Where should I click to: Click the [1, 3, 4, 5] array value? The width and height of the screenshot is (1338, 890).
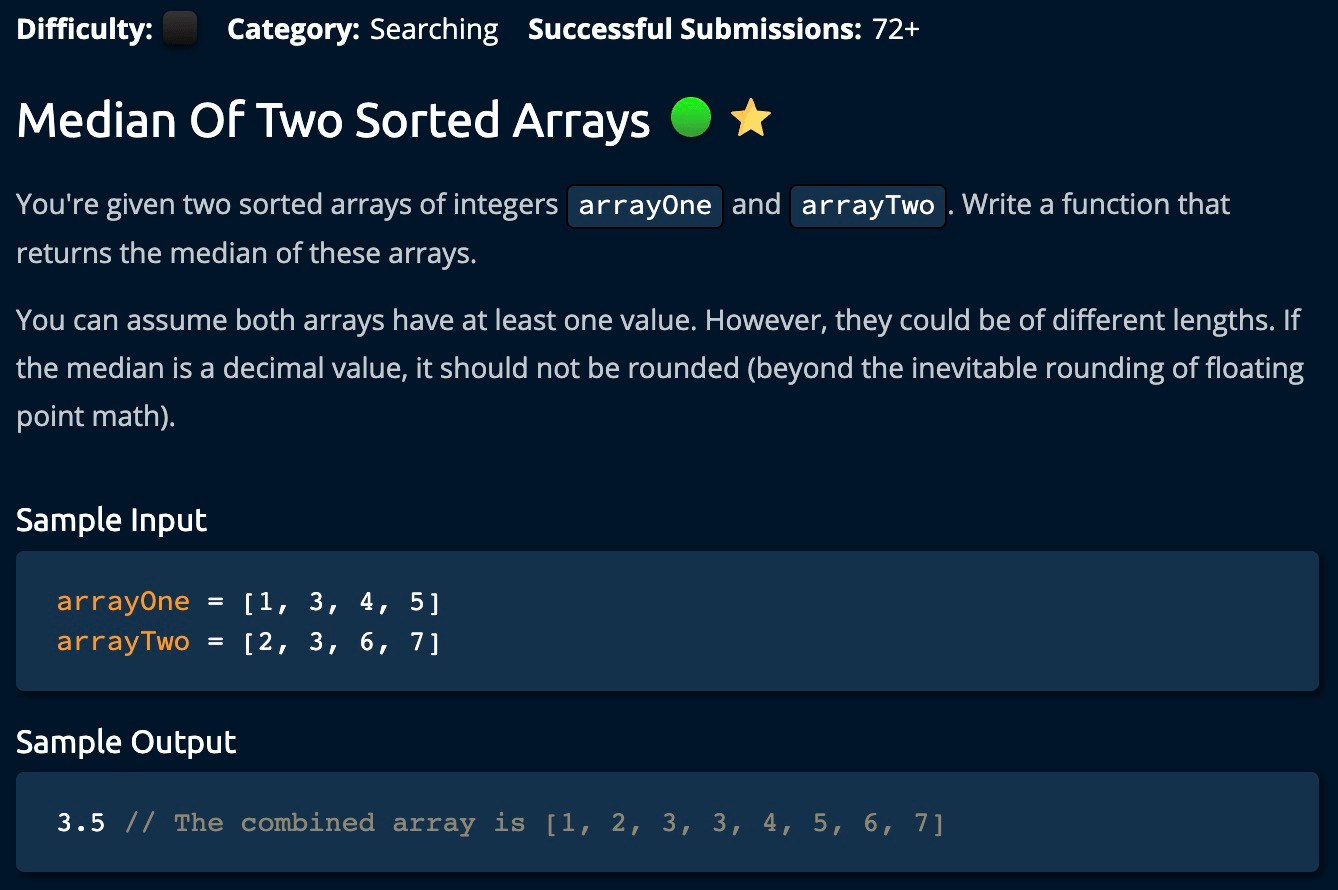pyautogui.click(x=341, y=601)
